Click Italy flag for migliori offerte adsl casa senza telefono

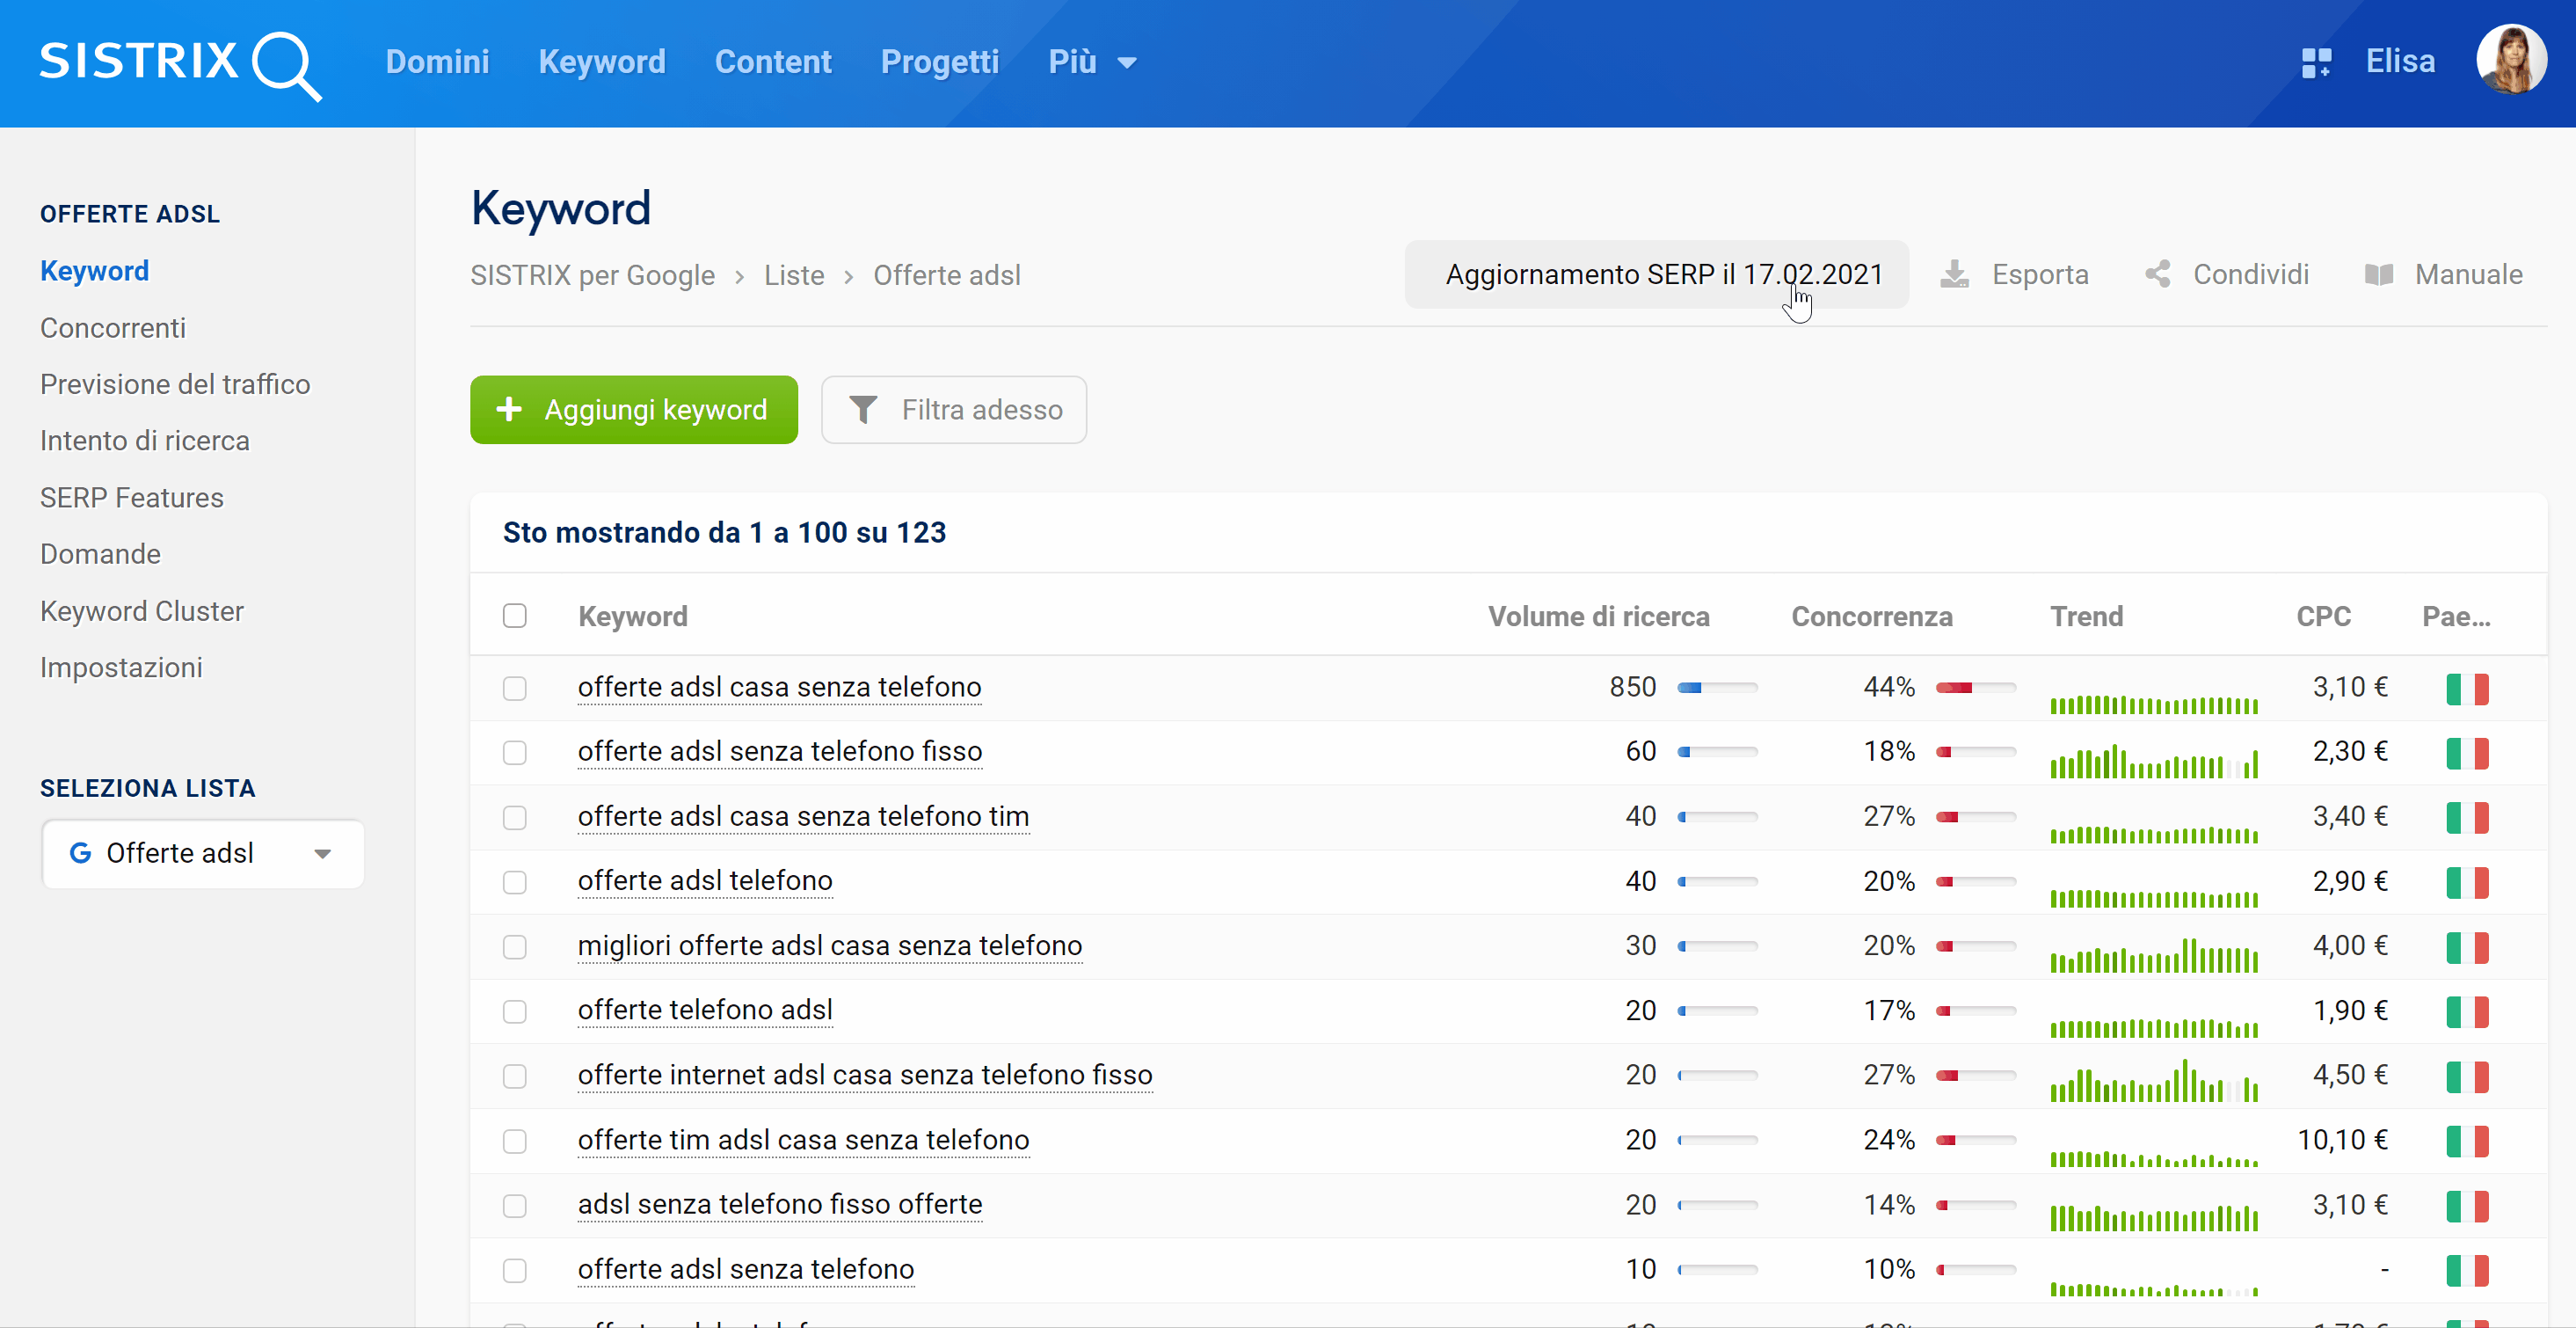[x=2467, y=947]
